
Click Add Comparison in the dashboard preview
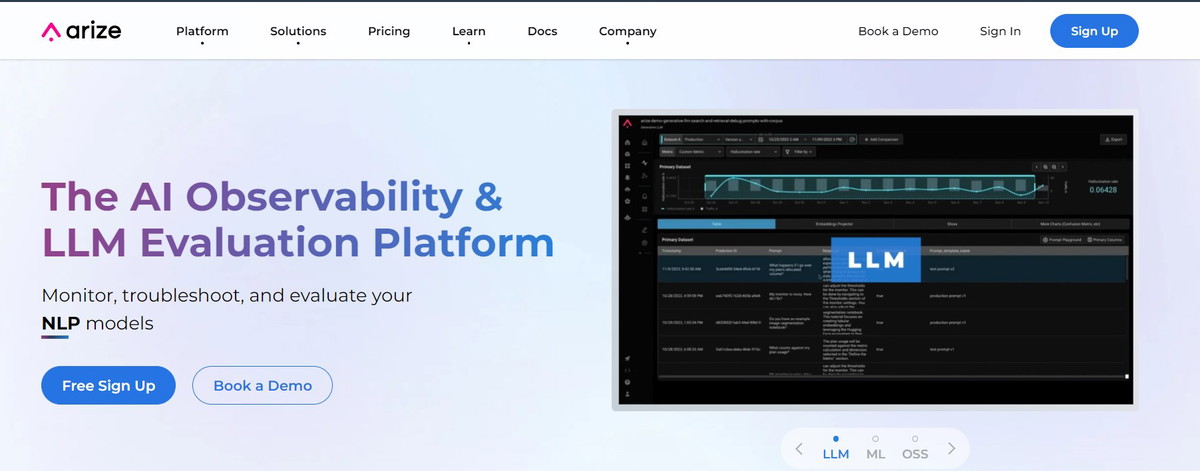883,140
